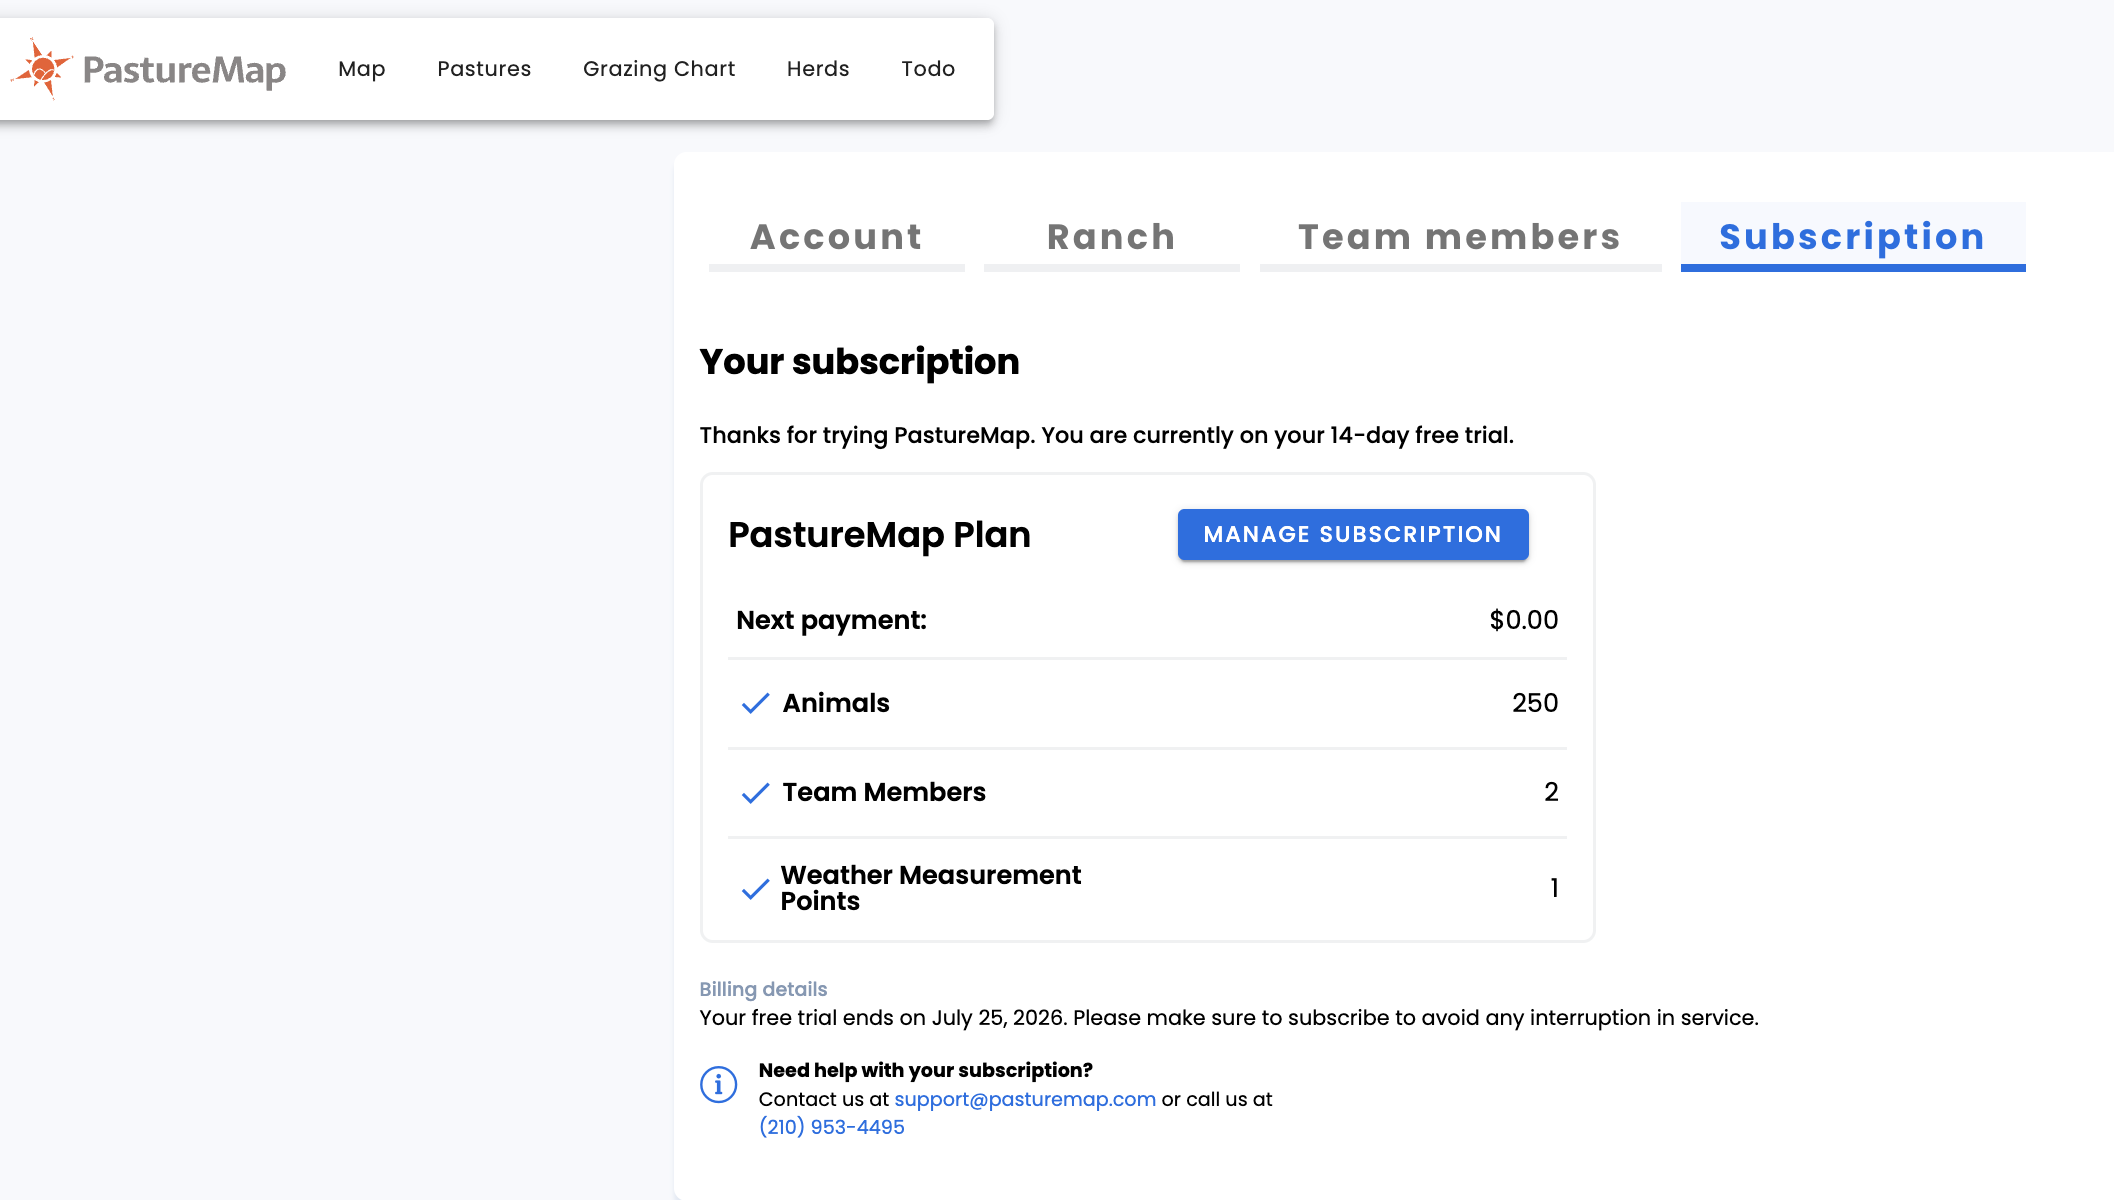Image resolution: width=2114 pixels, height=1200 pixels.
Task: Open the Team members tab
Action: tap(1460, 237)
